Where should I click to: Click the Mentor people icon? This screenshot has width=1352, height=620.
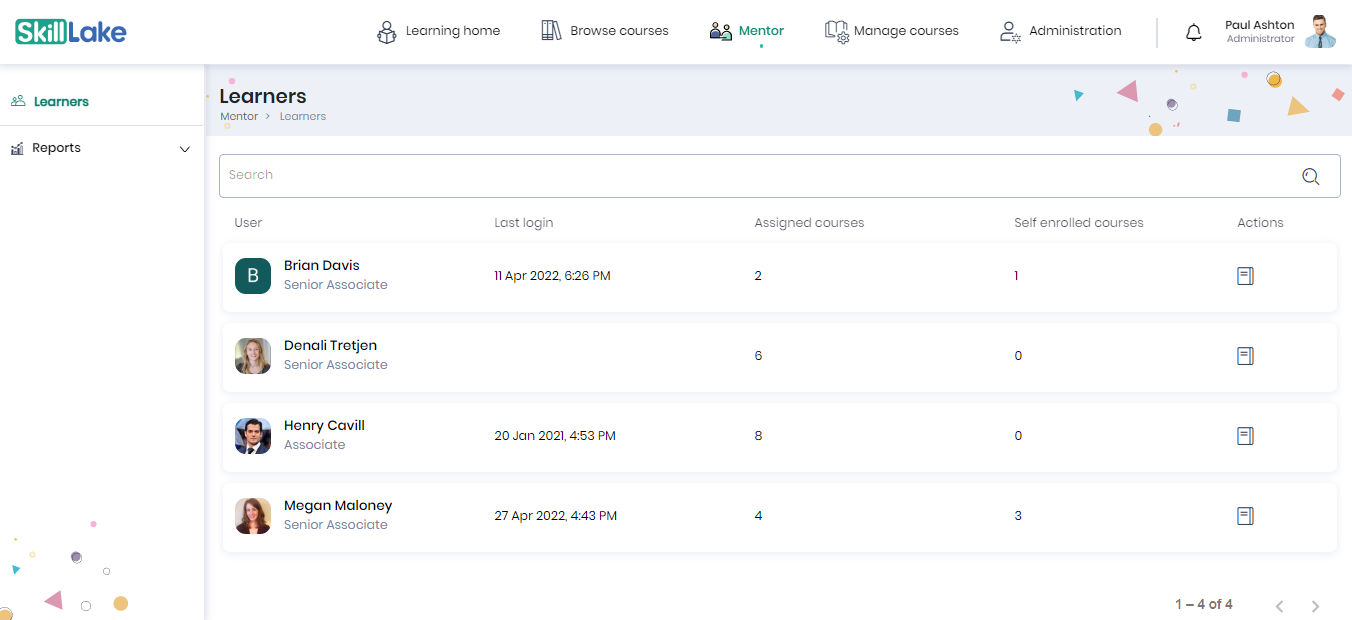tap(721, 31)
